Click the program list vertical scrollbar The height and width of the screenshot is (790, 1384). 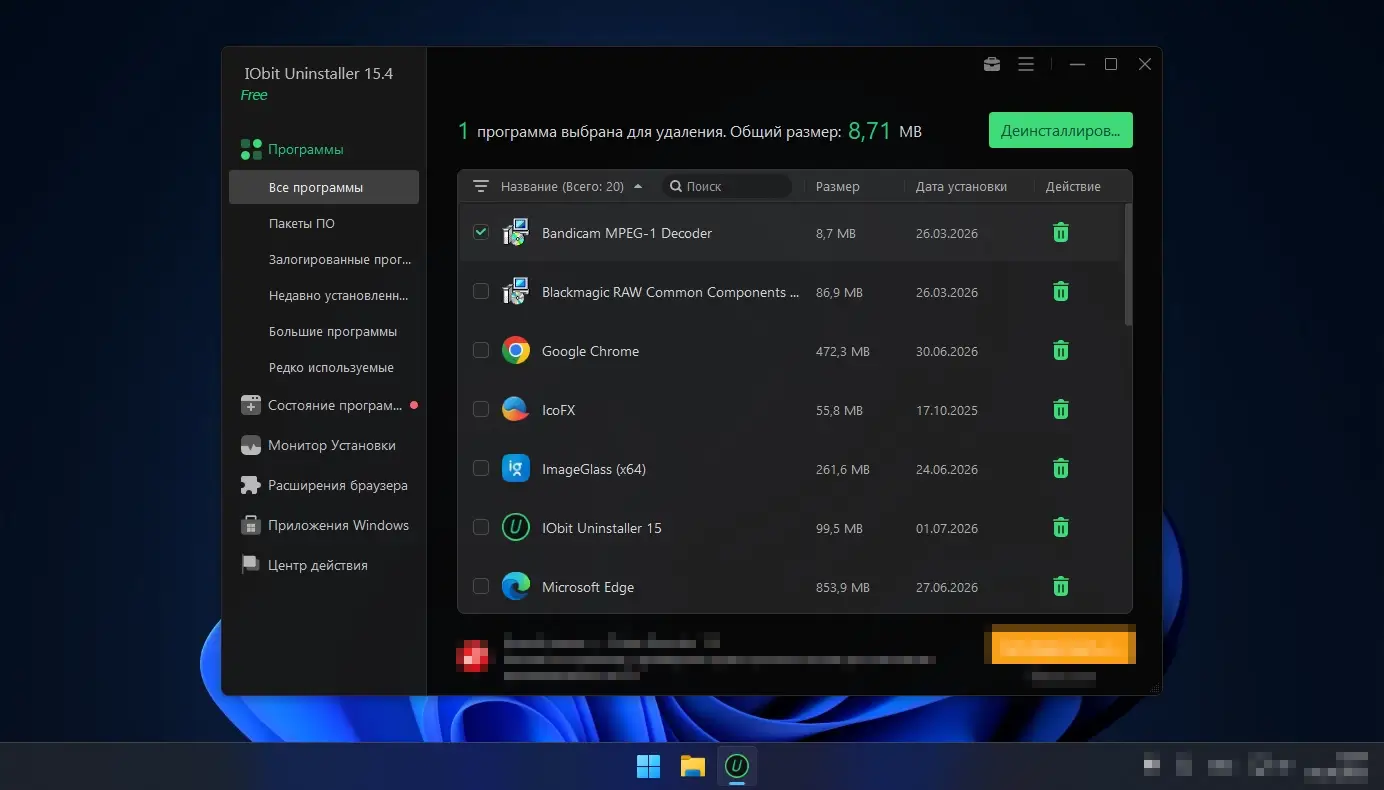pyautogui.click(x=1129, y=264)
